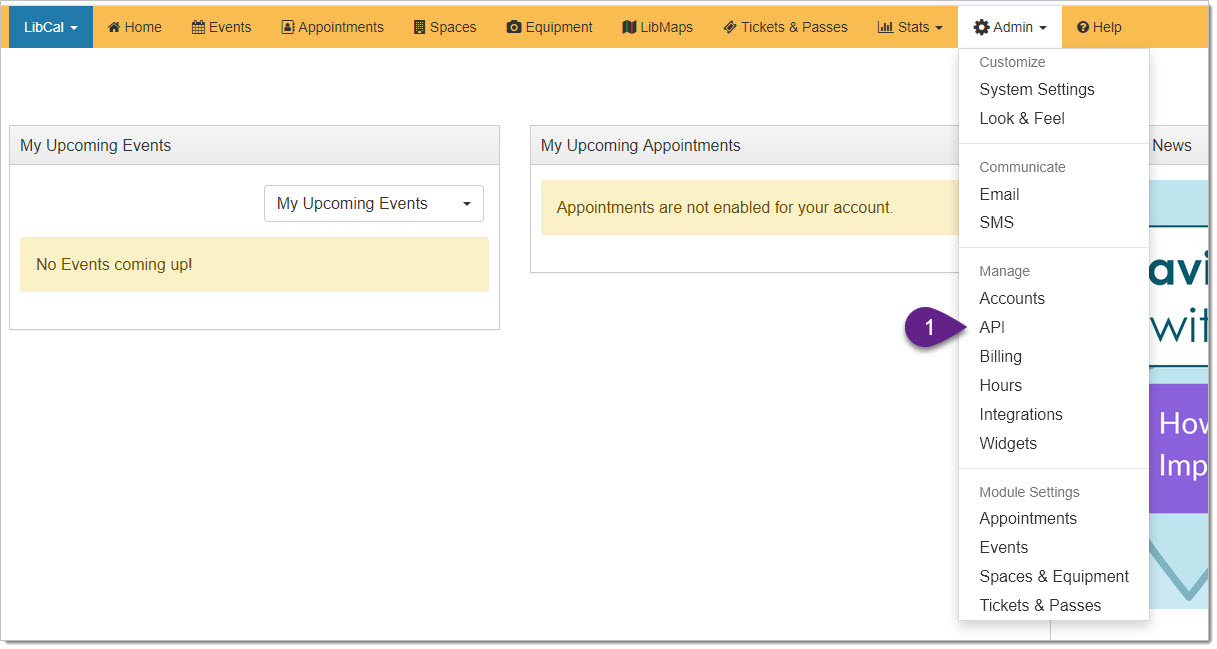Click the news banner image

point(1178,400)
